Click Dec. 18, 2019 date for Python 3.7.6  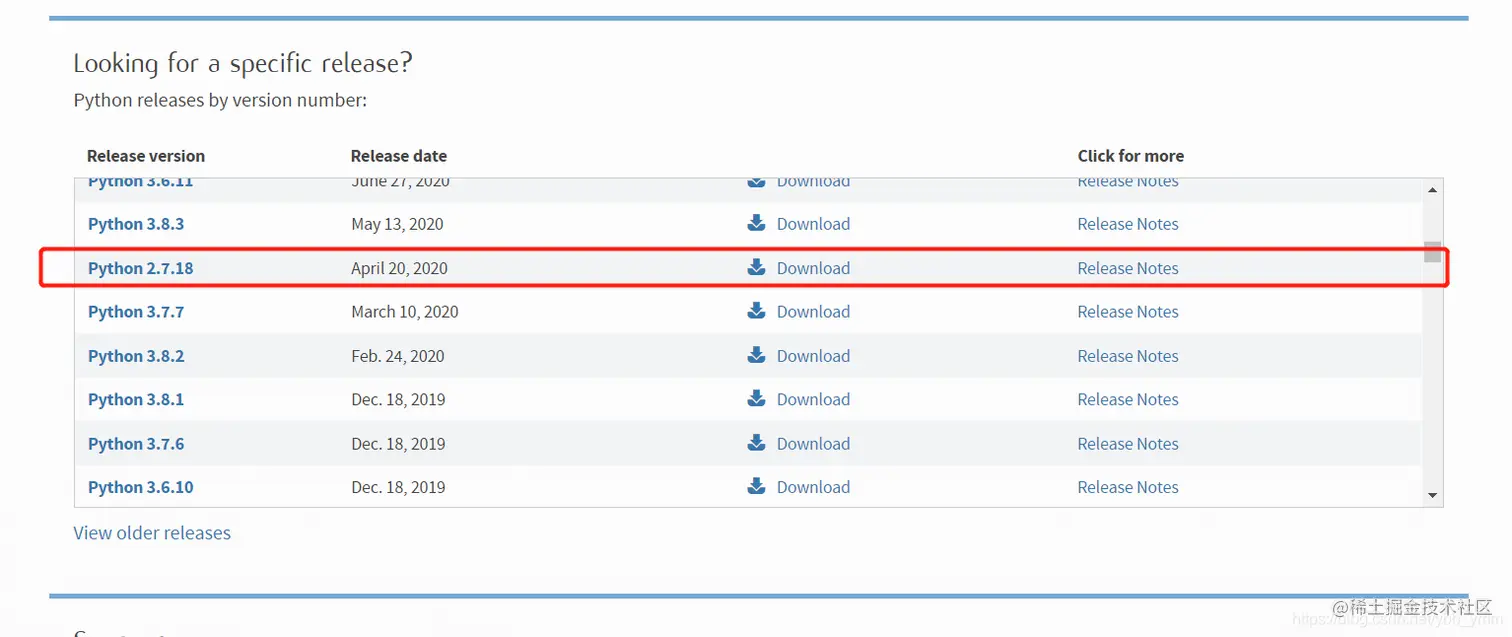[398, 443]
